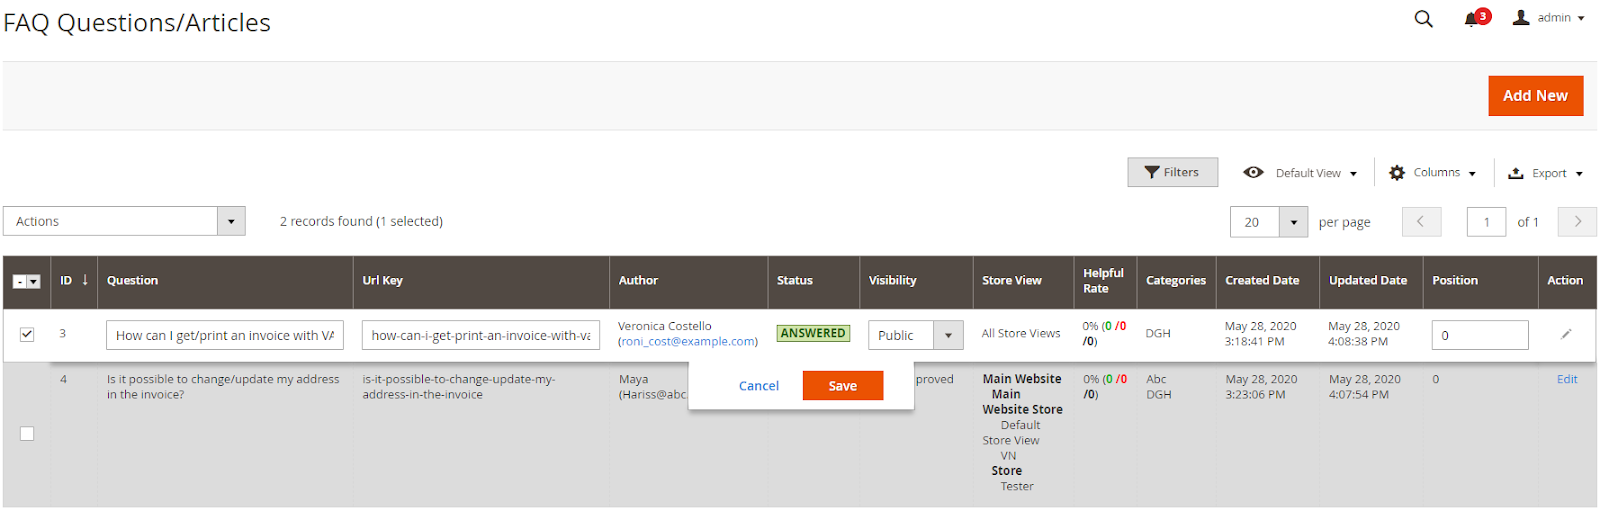Click the Save button

842,386
